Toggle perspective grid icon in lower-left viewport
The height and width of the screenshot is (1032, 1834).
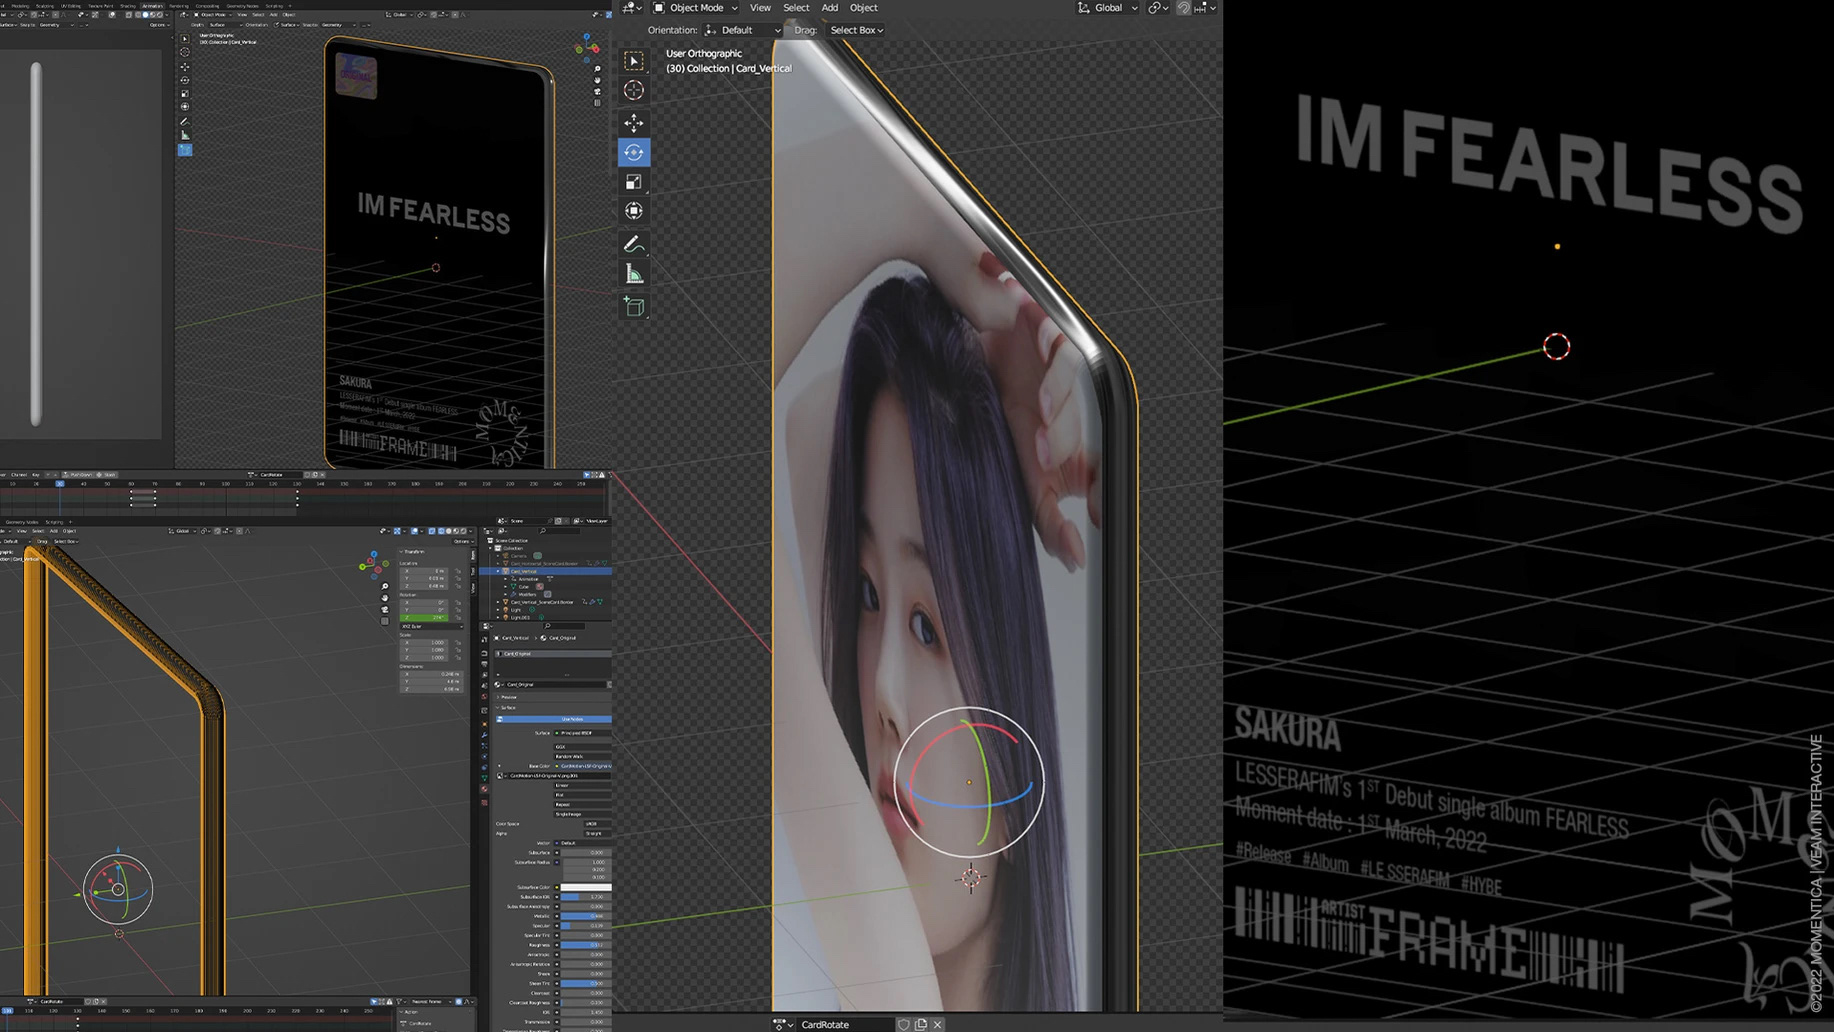[385, 621]
